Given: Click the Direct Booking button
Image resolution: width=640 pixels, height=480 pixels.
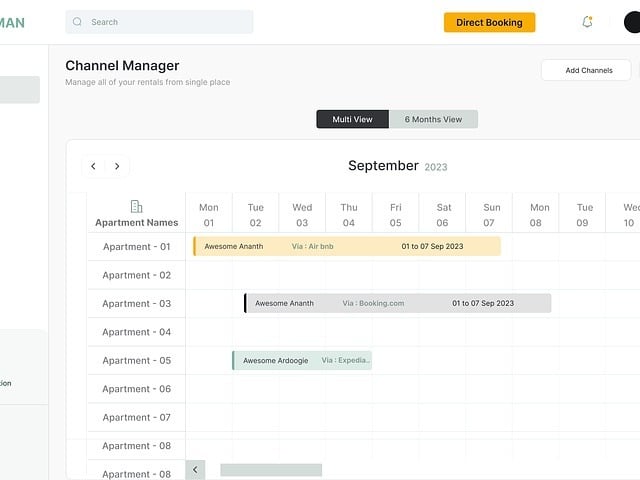Looking at the screenshot, I should pyautogui.click(x=489, y=22).
